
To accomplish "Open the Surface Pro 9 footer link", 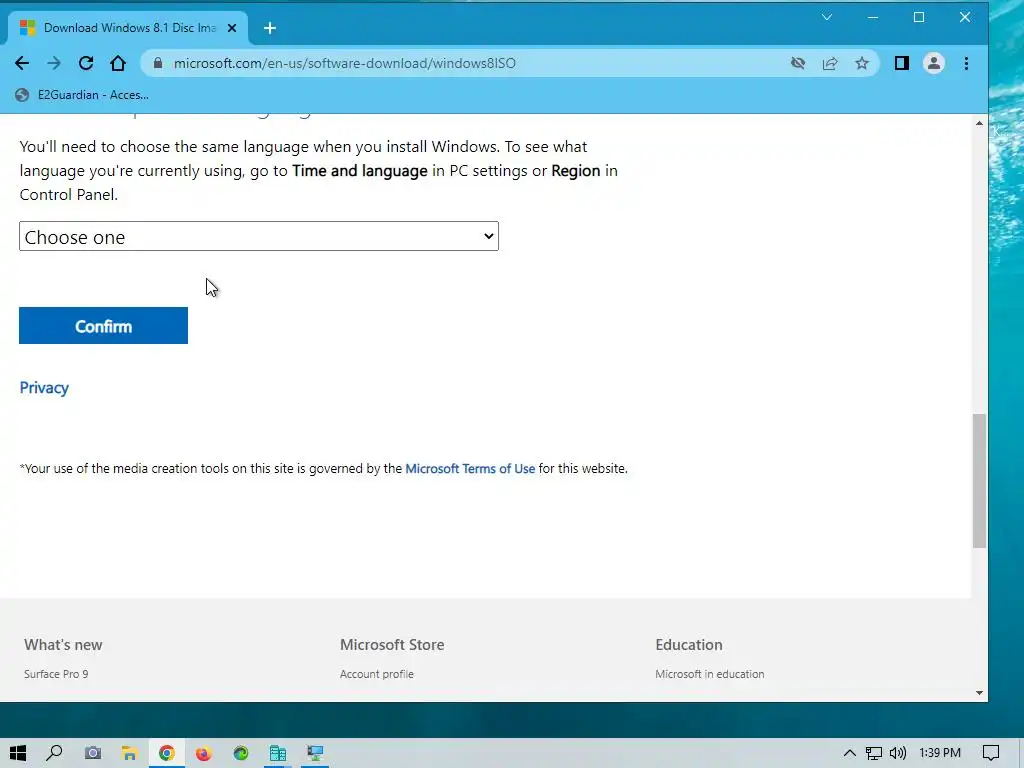I will click(x=56, y=674).
